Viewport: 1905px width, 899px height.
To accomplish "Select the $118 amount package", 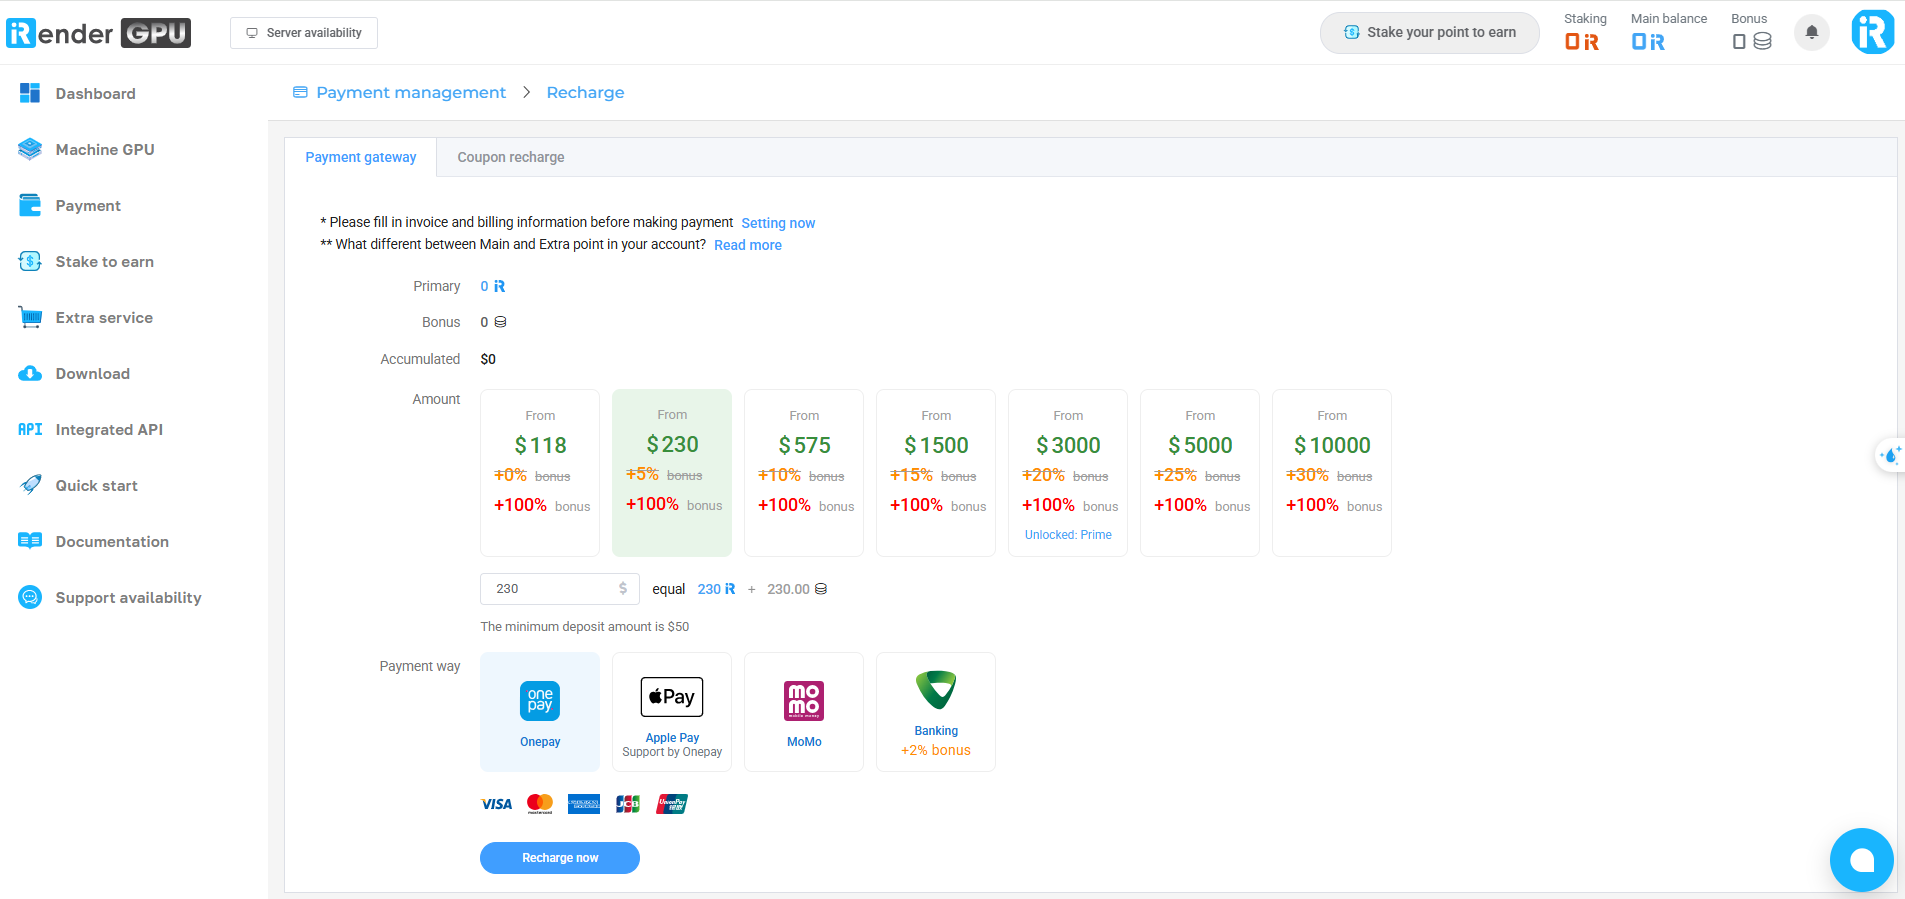I will (540, 472).
